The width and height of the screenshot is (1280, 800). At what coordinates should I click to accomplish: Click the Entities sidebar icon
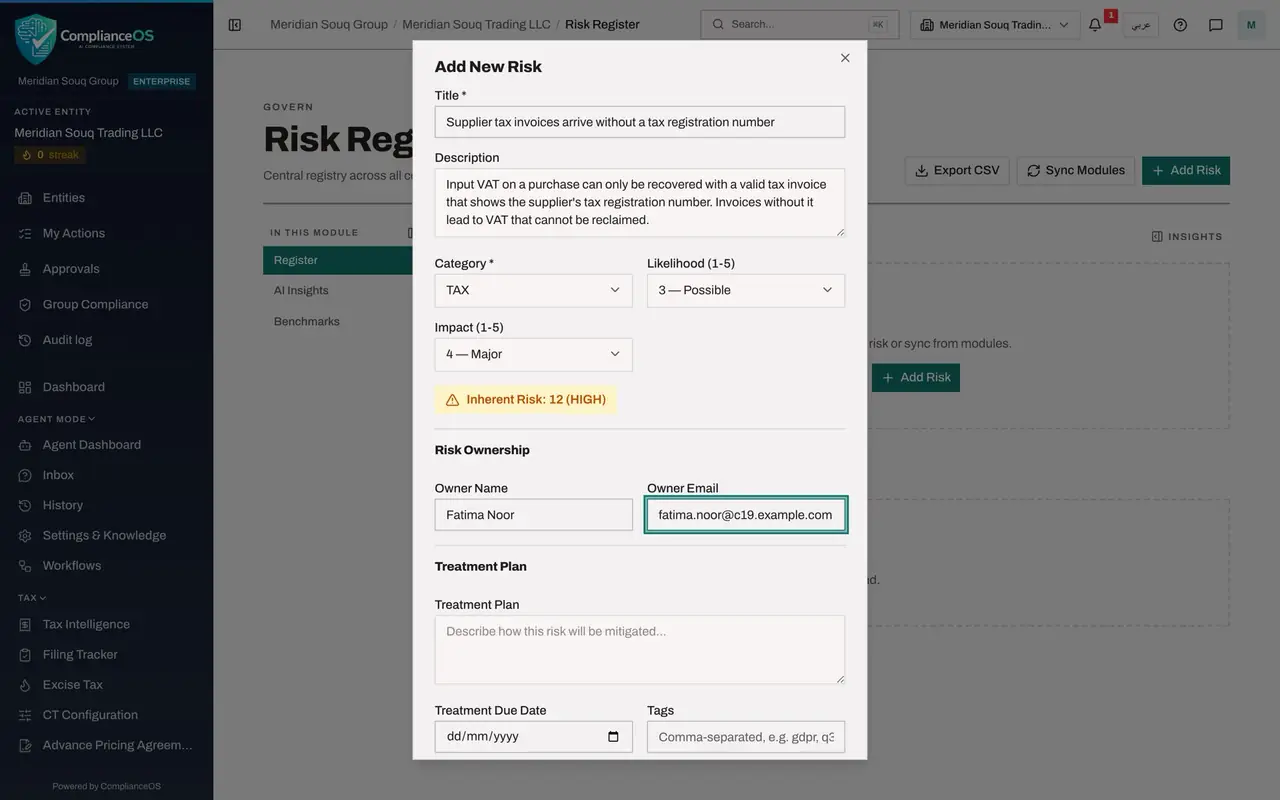tap(25, 198)
